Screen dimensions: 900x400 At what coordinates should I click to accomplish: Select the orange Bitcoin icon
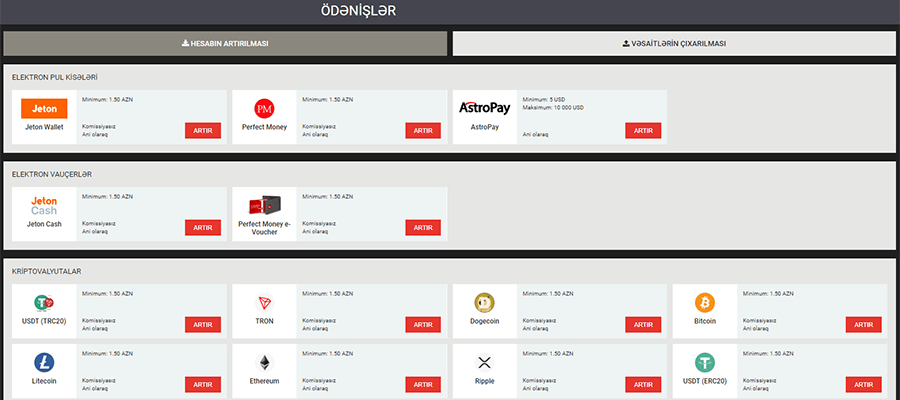coord(704,303)
